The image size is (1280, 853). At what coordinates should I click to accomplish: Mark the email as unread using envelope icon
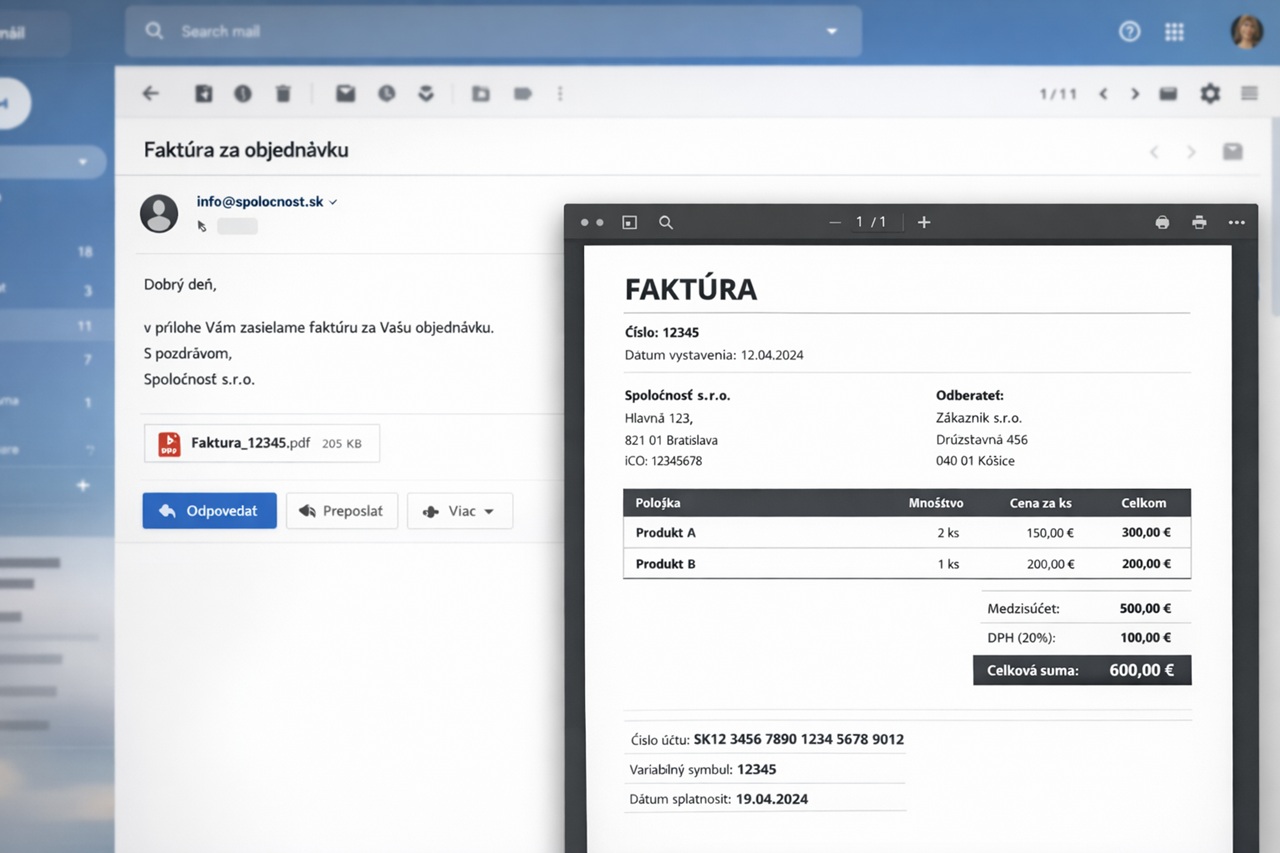345,94
